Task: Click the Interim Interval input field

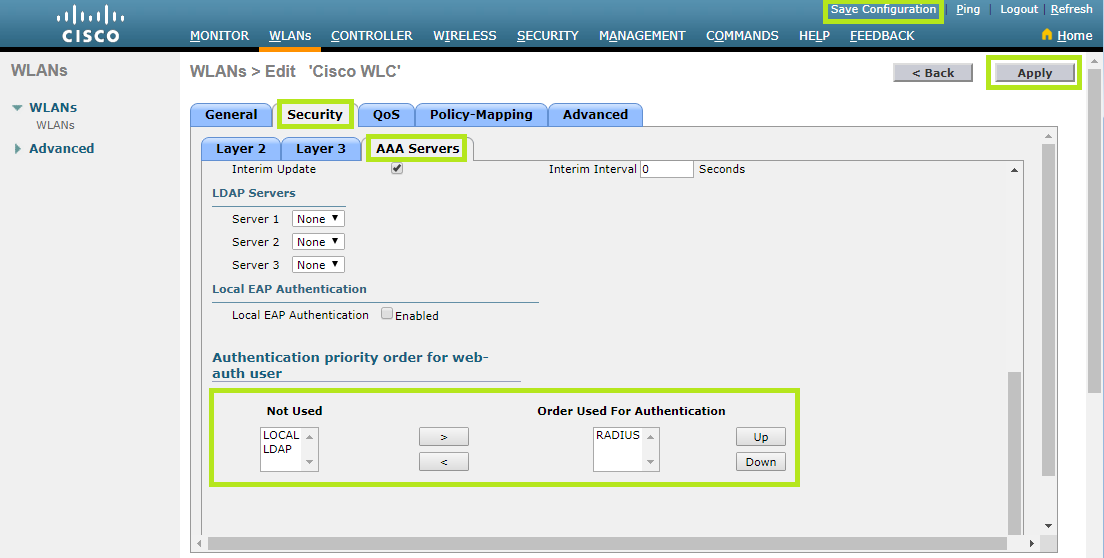Action: pos(666,169)
